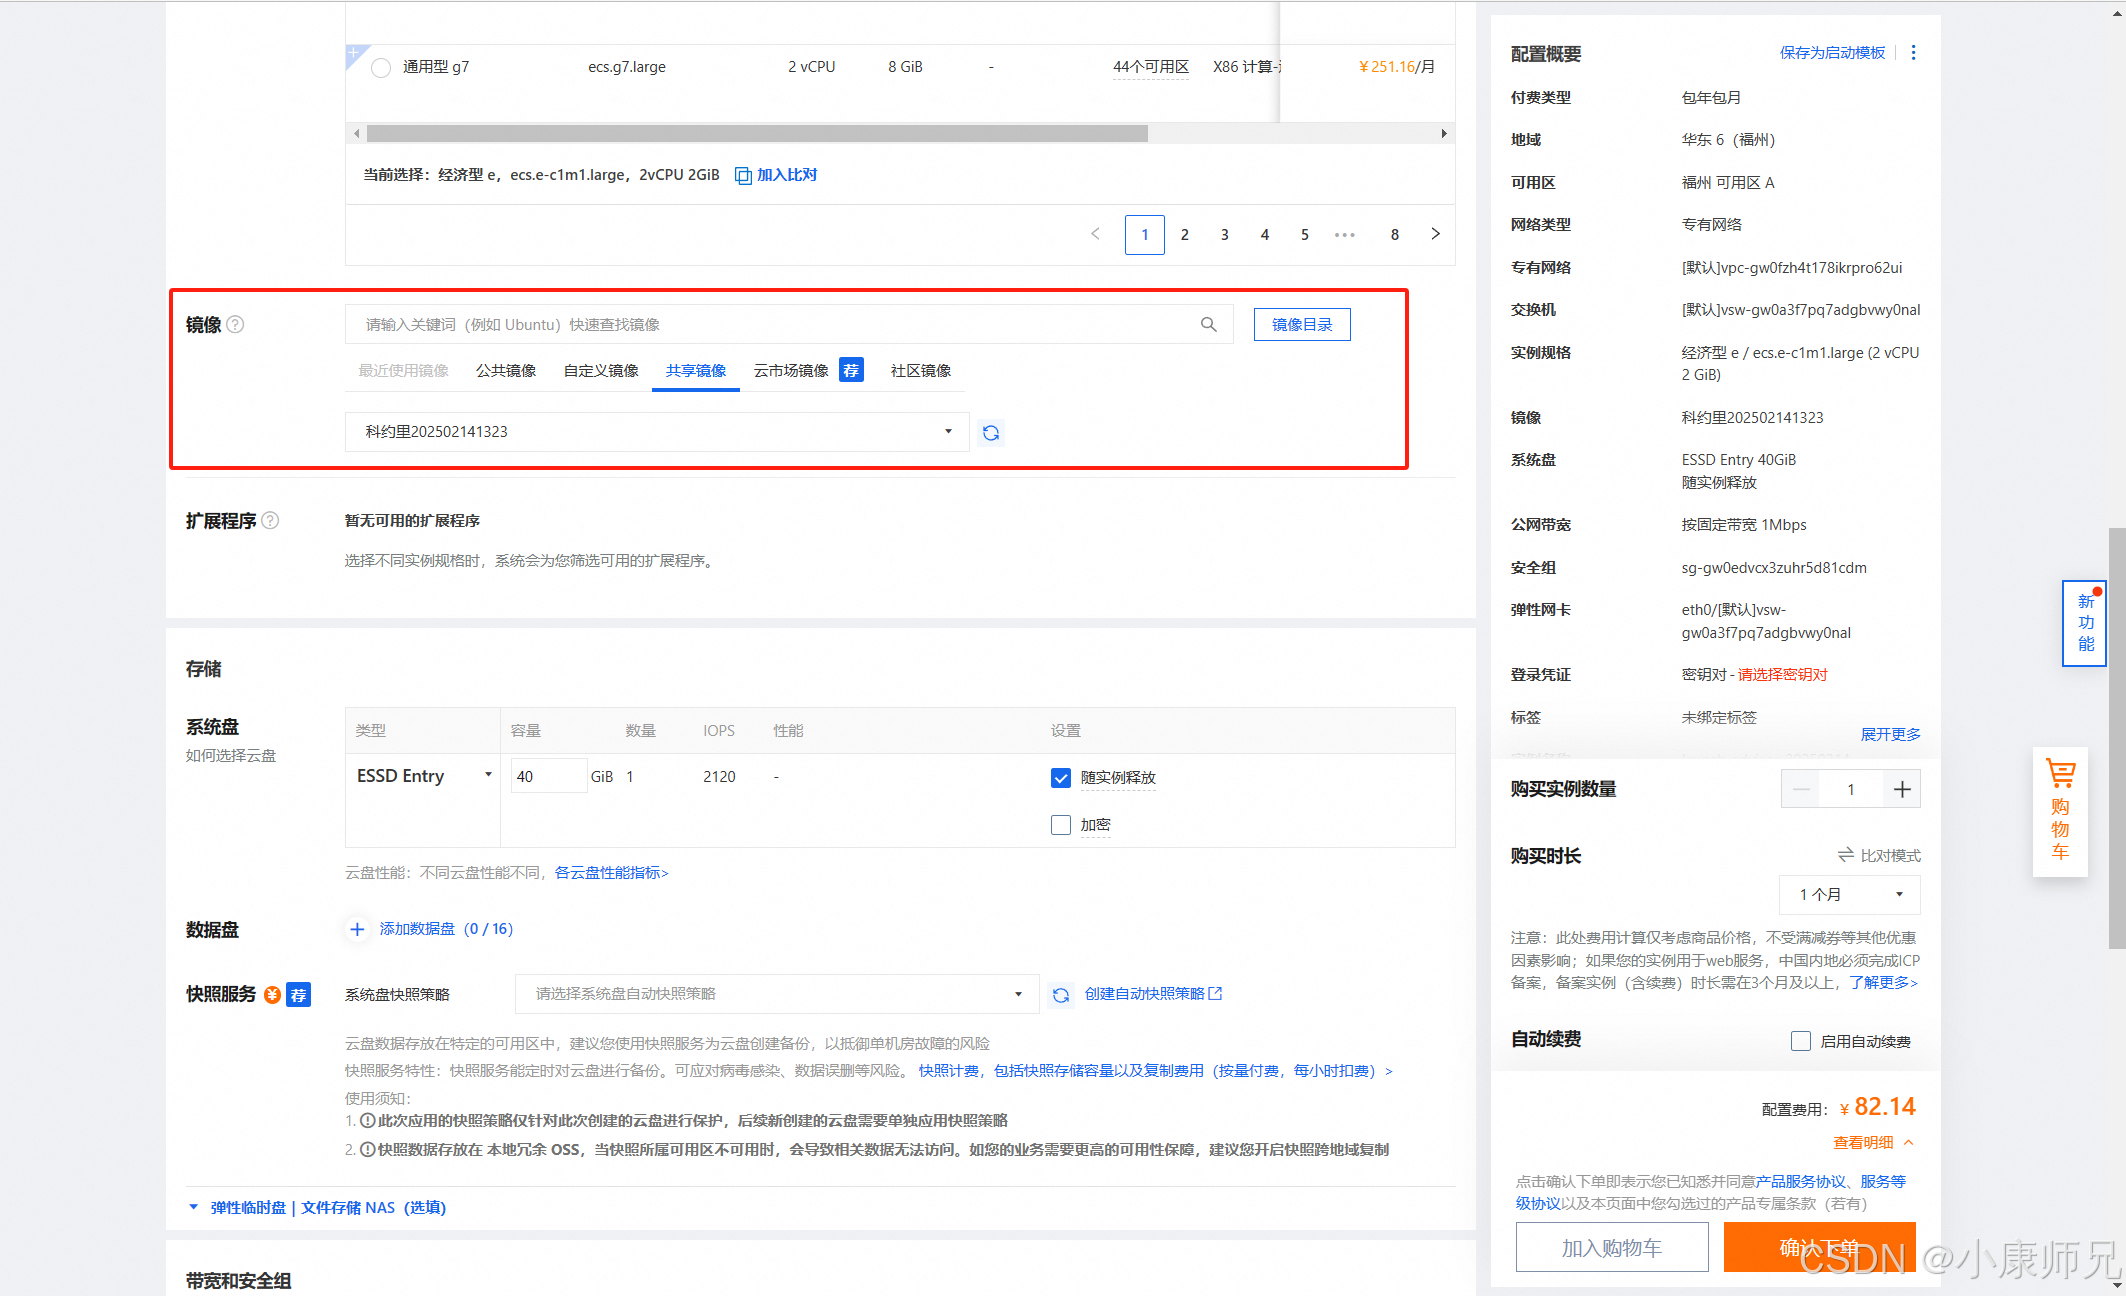2126x1296 pixels.
Task: Enable the 启用自动续费 checkbox
Action: pyautogui.click(x=1801, y=1041)
